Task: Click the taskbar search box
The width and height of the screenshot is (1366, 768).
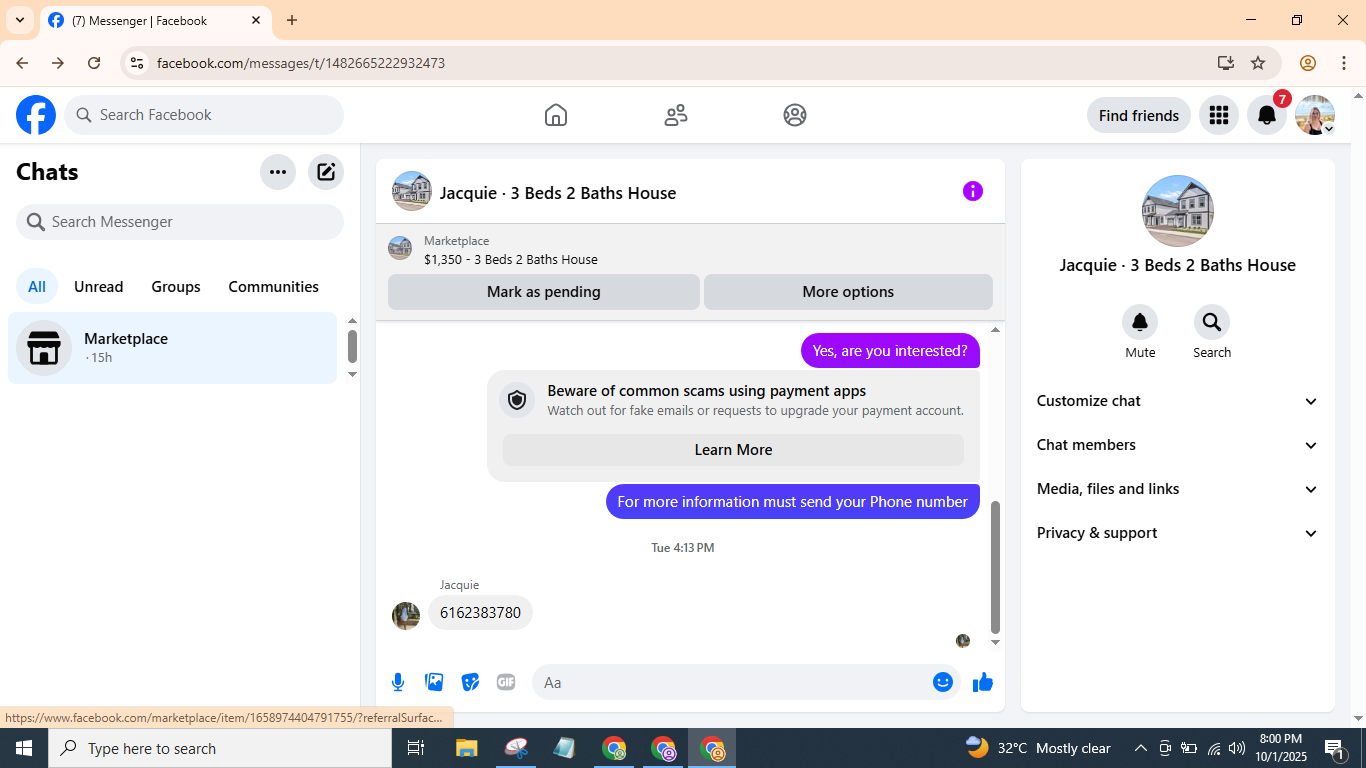Action: click(x=220, y=748)
